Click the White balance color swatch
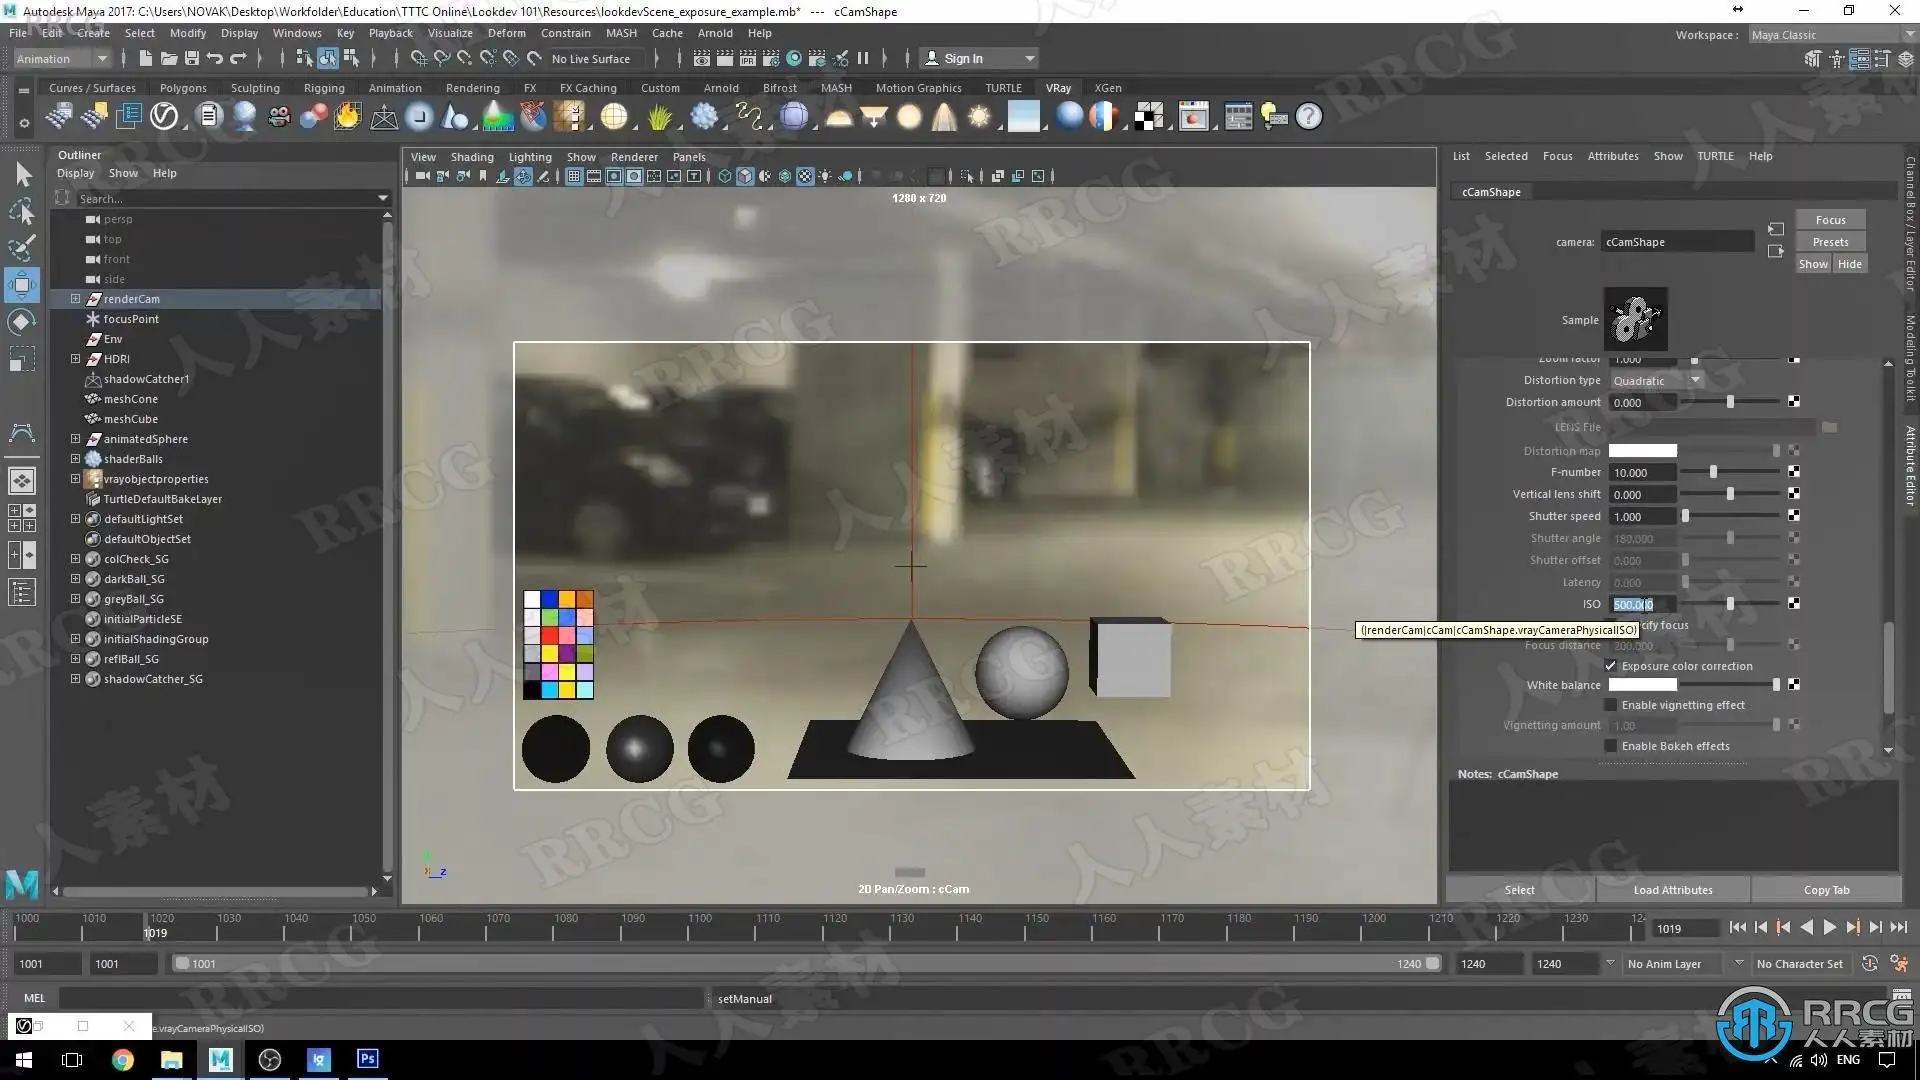The image size is (1920, 1080). click(x=1642, y=685)
